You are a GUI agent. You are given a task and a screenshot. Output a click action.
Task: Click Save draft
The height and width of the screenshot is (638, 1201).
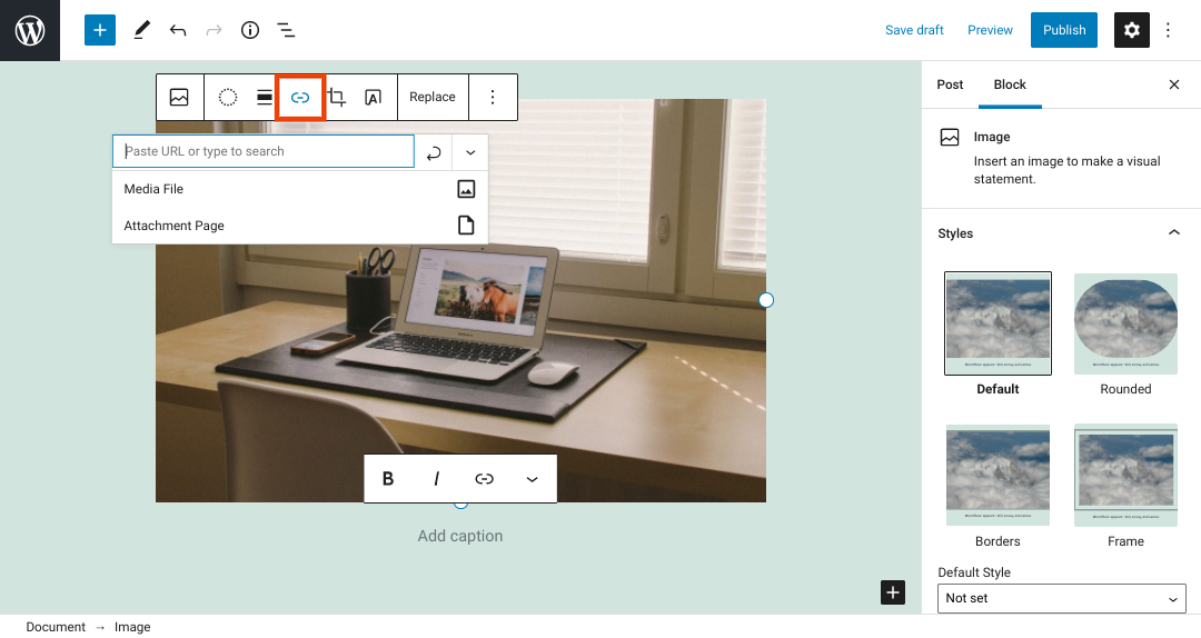click(x=914, y=30)
